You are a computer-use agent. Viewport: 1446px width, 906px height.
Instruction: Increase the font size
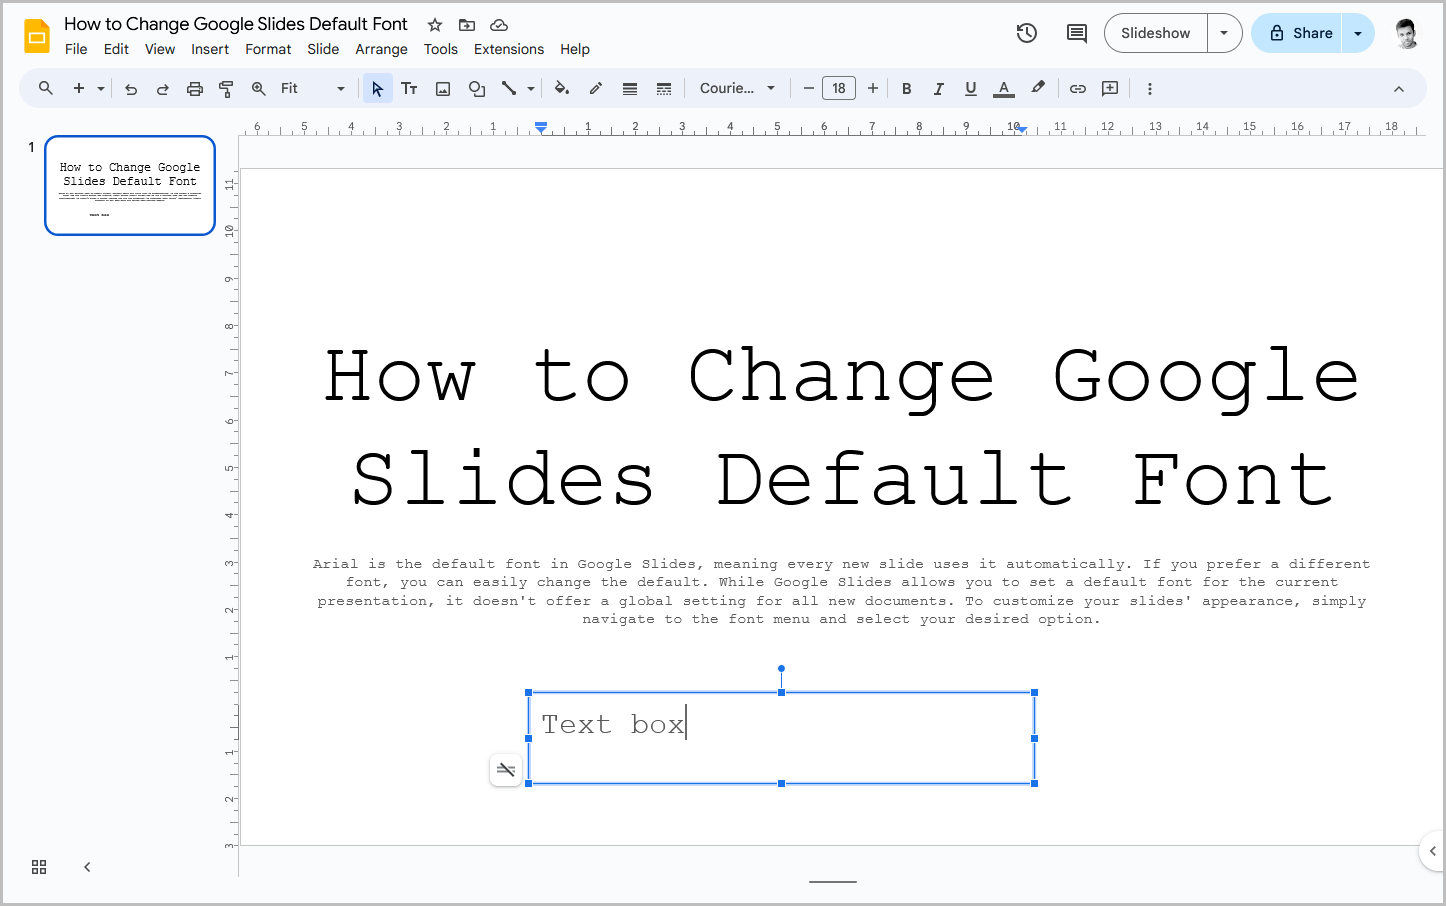(x=873, y=89)
